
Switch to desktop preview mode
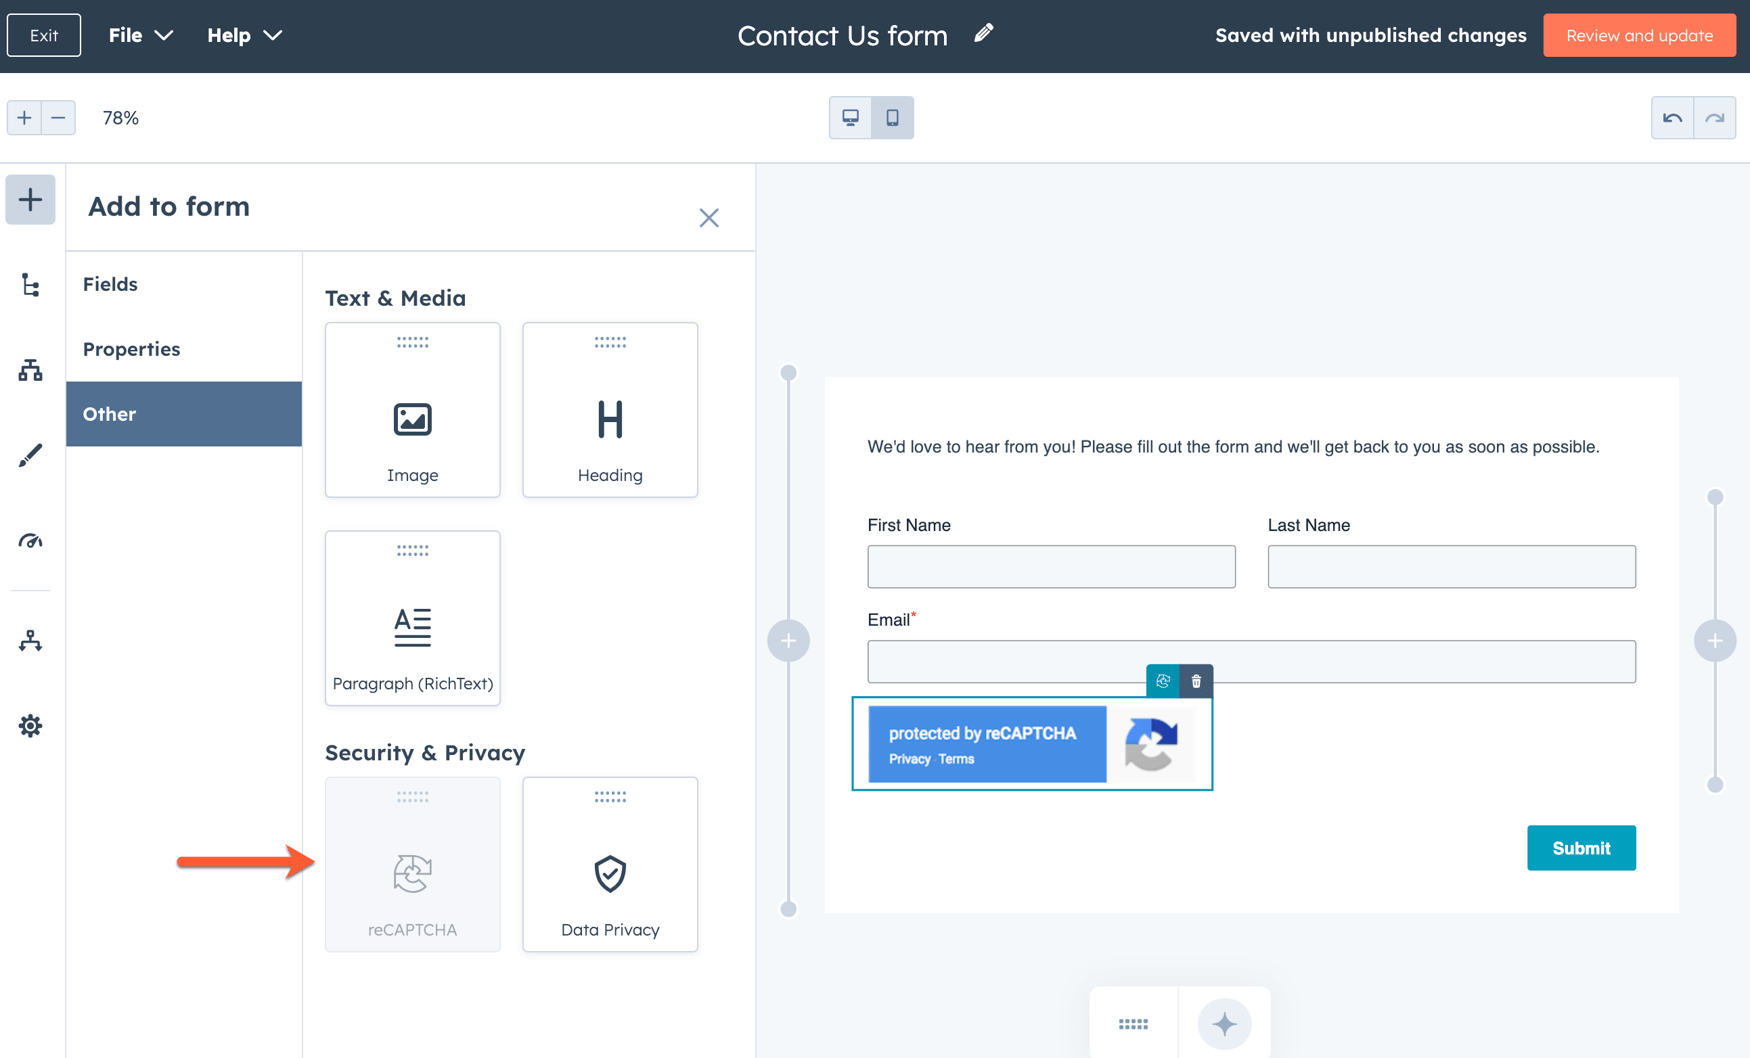coord(850,117)
